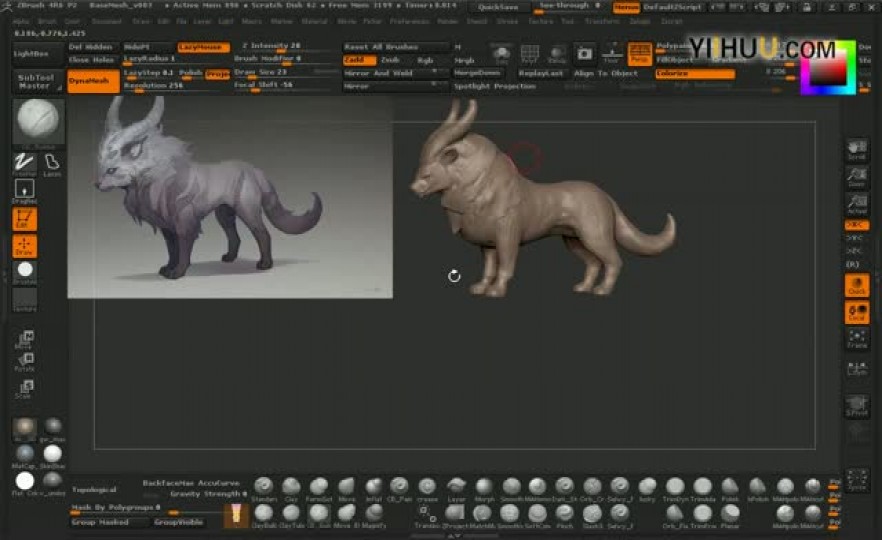Click the MergeDown button
882x540 pixels.
[477, 73]
